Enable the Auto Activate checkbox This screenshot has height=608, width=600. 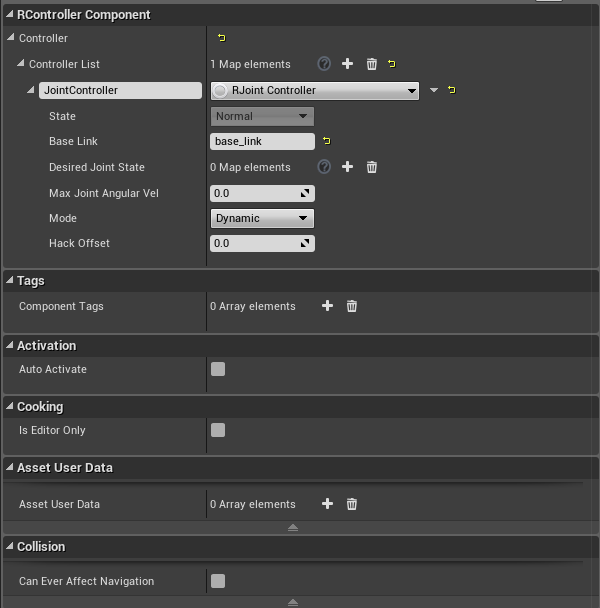pos(218,369)
